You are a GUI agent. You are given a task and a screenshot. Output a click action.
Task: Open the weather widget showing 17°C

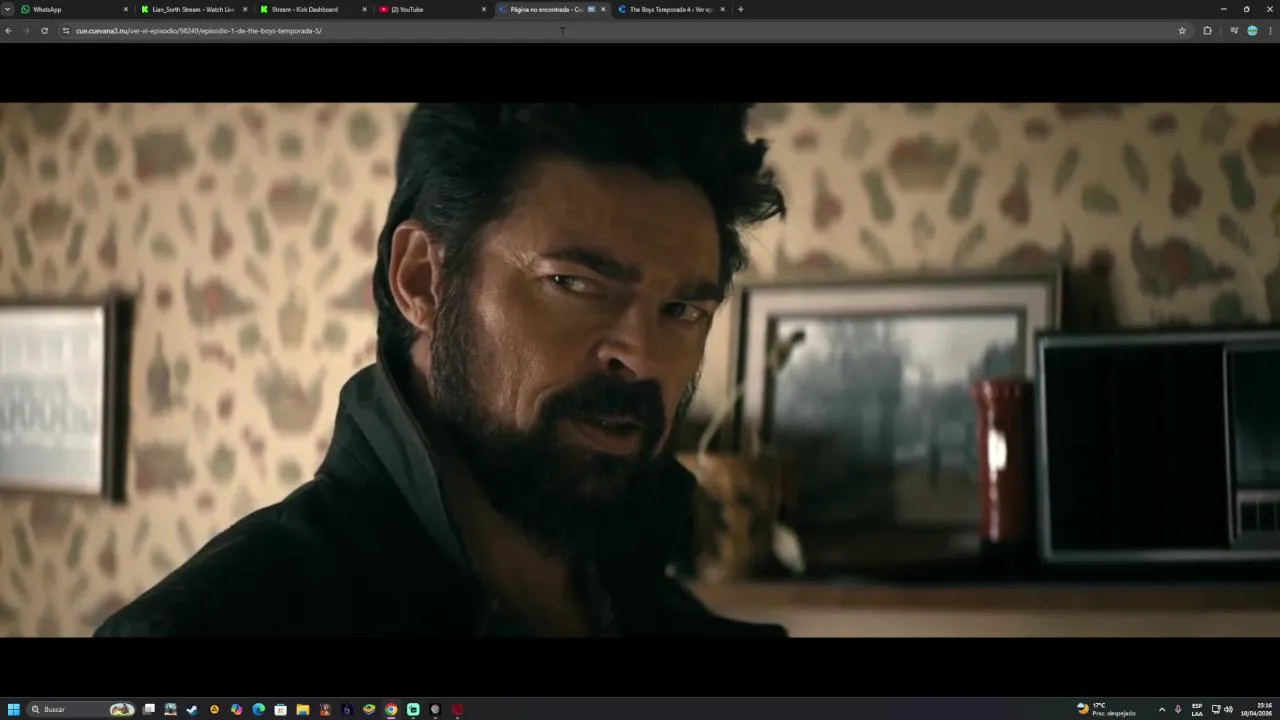[1106, 709]
